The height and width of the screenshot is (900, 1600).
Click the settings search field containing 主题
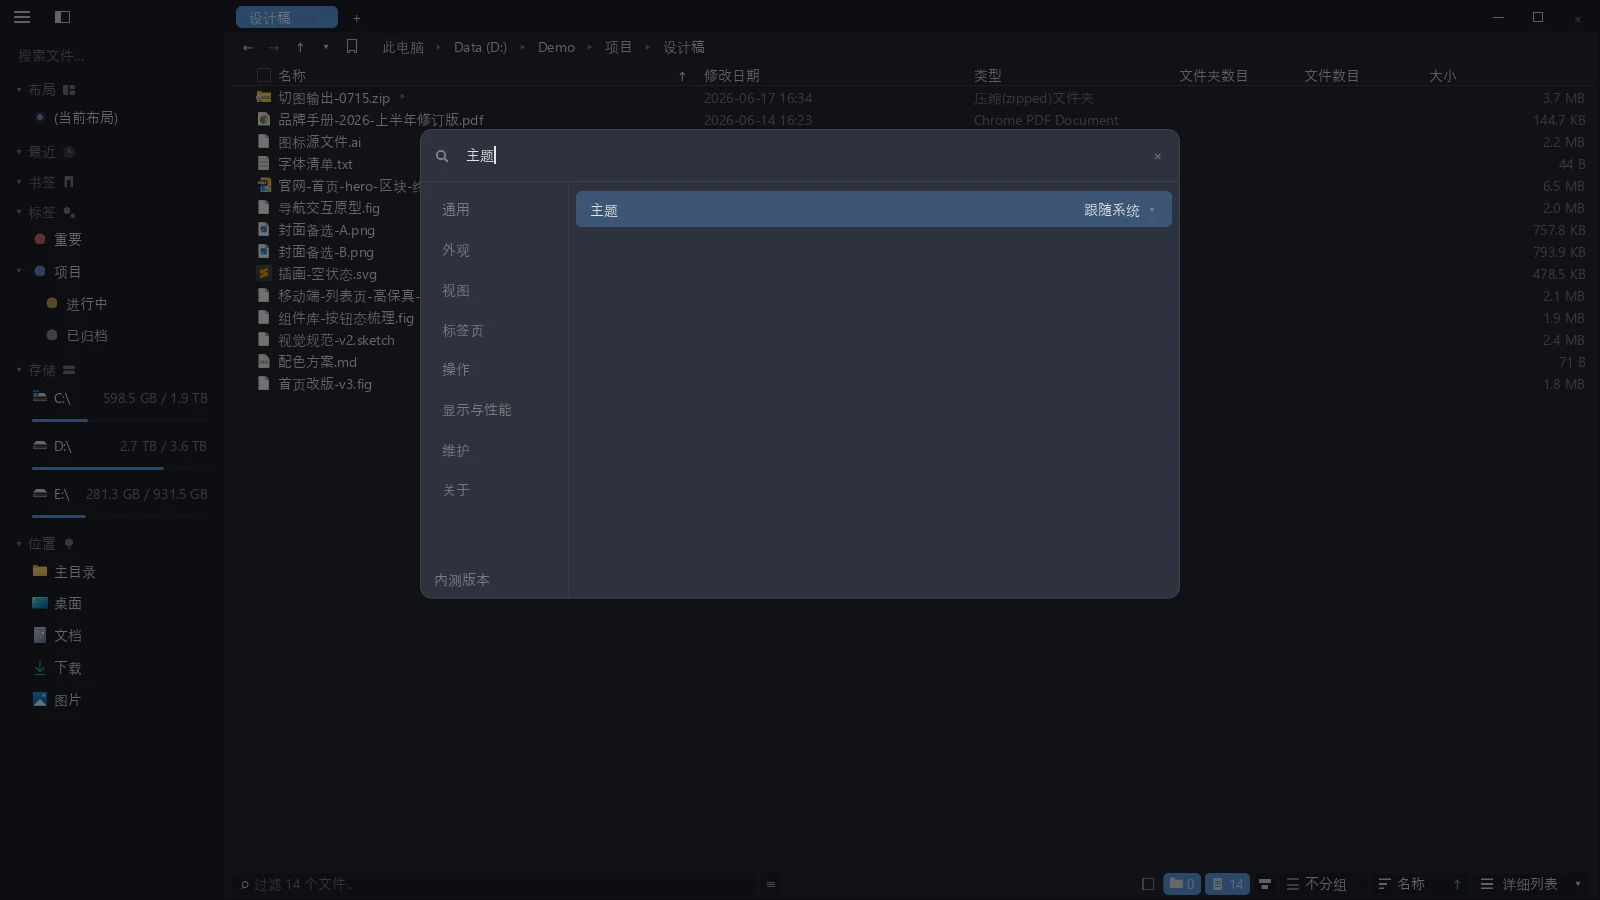pos(800,156)
